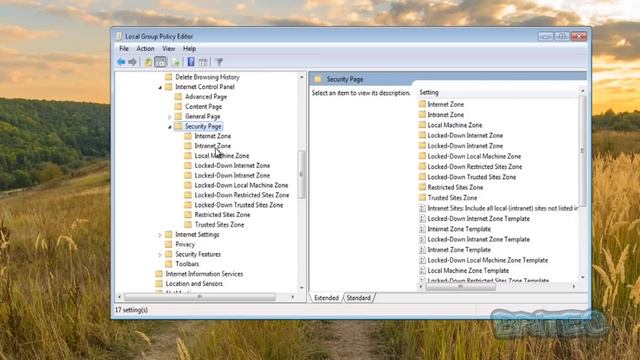This screenshot has height=360, width=640.
Task: Select Local Machine Zone in the tree
Action: (222, 156)
